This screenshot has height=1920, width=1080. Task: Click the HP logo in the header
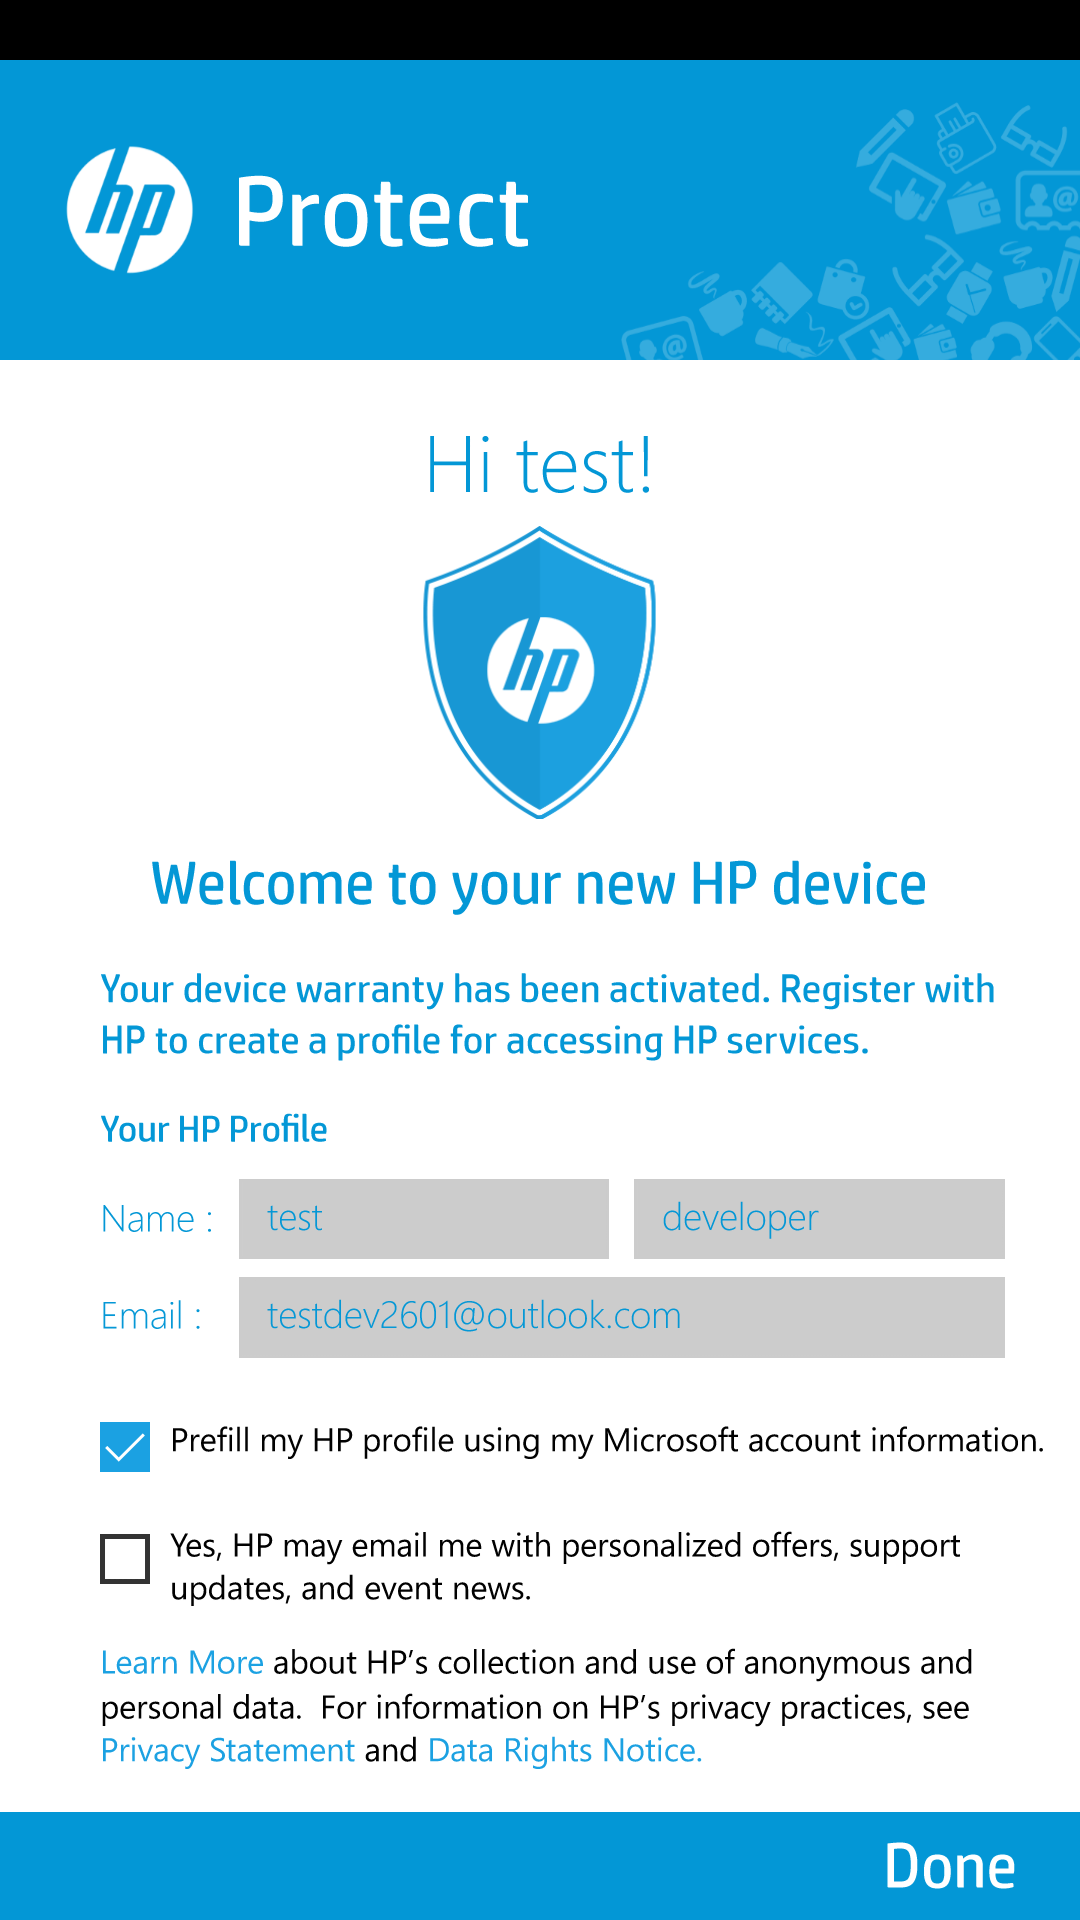[x=129, y=210]
